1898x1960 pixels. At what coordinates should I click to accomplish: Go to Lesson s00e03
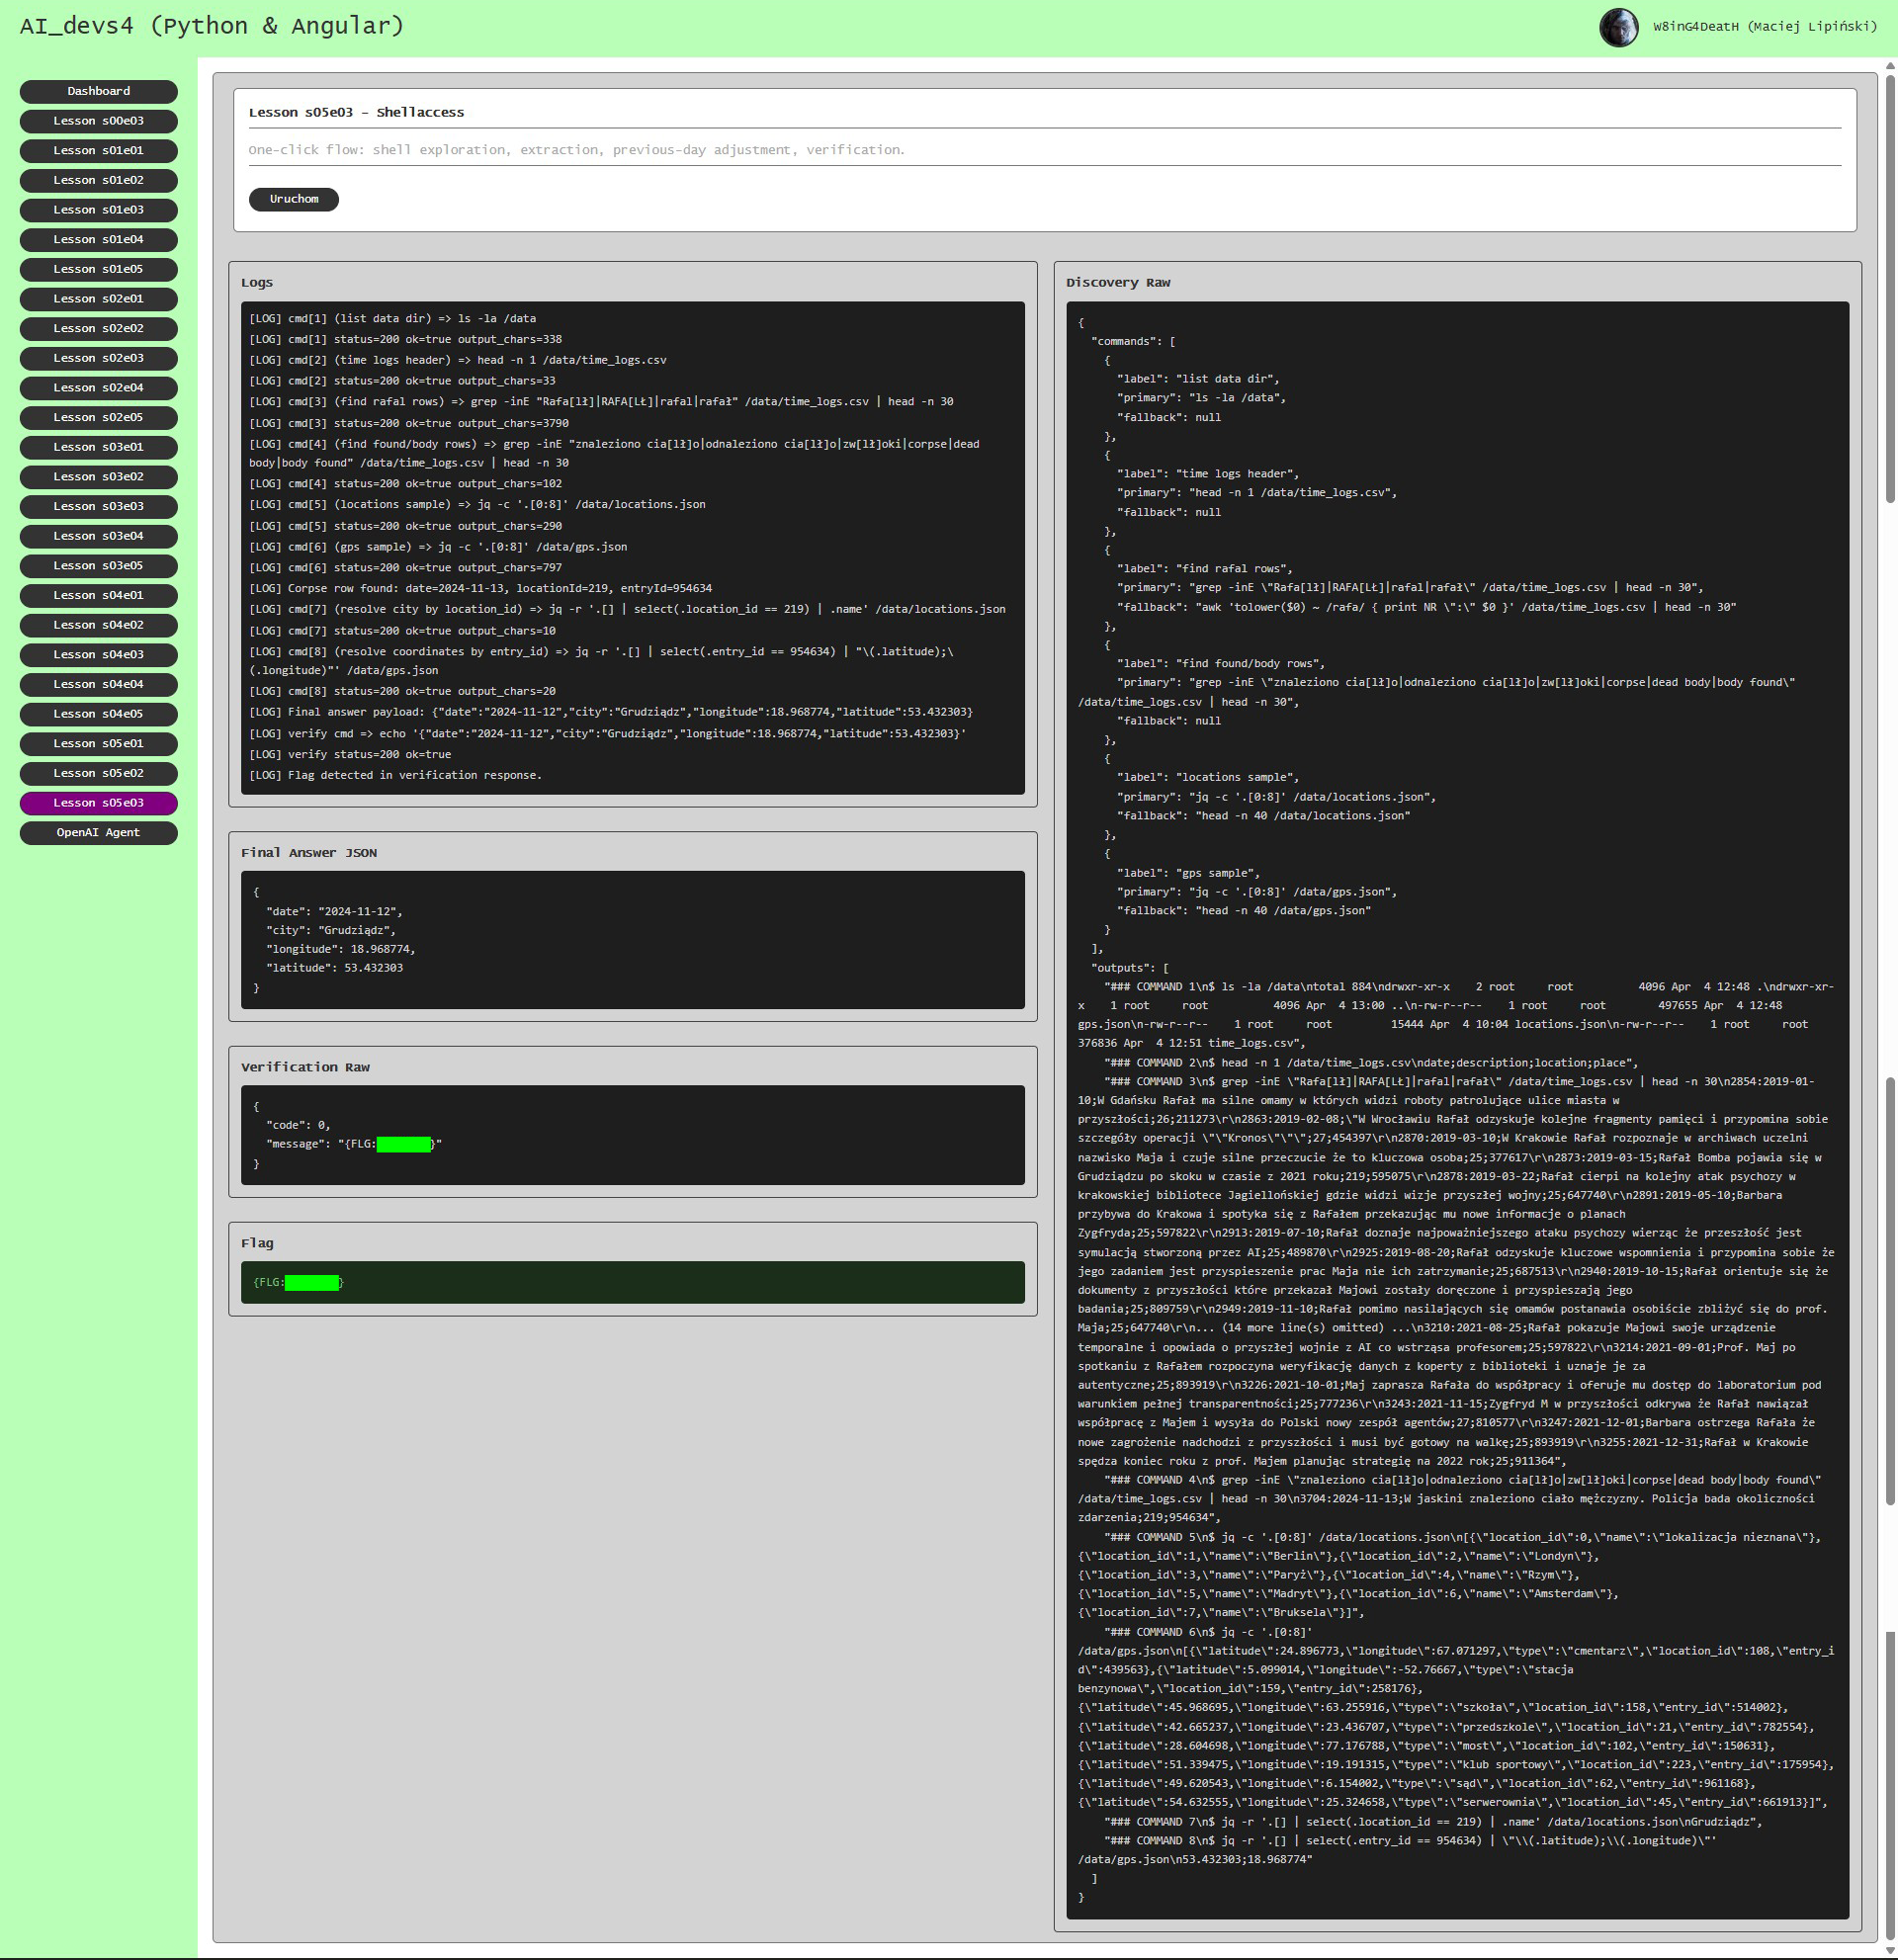coord(98,121)
